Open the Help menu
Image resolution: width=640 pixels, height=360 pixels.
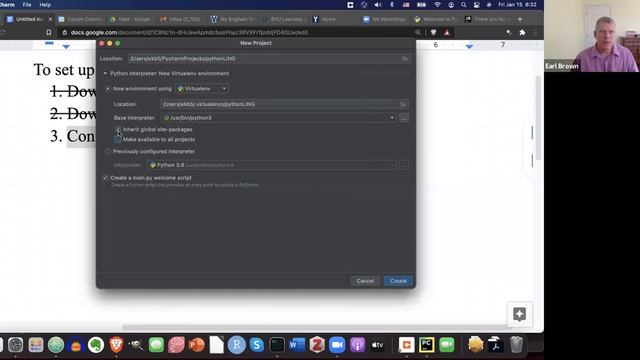(45, 5)
